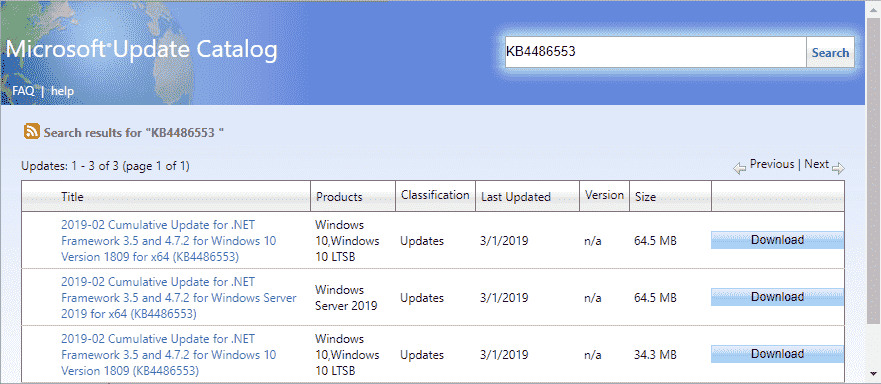The height and width of the screenshot is (384, 881).
Task: Sort results by Title column header
Action: [72, 197]
